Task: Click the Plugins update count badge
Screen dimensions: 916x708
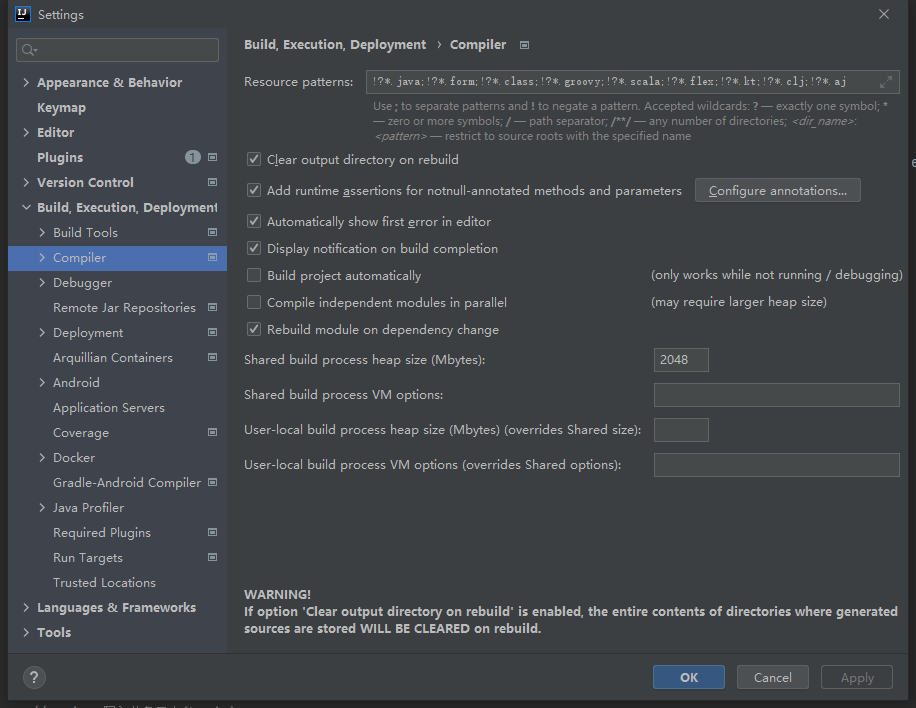Action: pyautogui.click(x=193, y=157)
